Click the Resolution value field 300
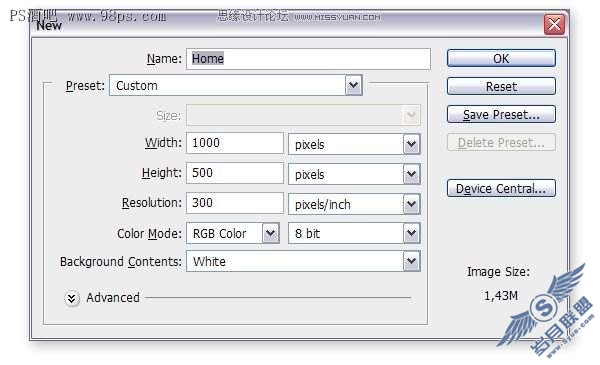The height and width of the screenshot is (365, 600). [x=235, y=203]
